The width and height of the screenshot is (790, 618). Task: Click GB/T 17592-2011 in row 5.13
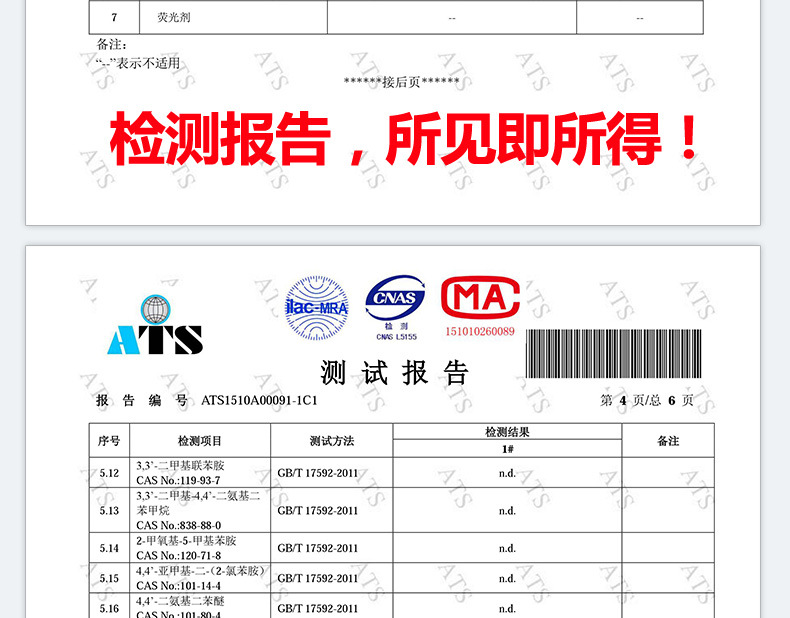coord(317,510)
